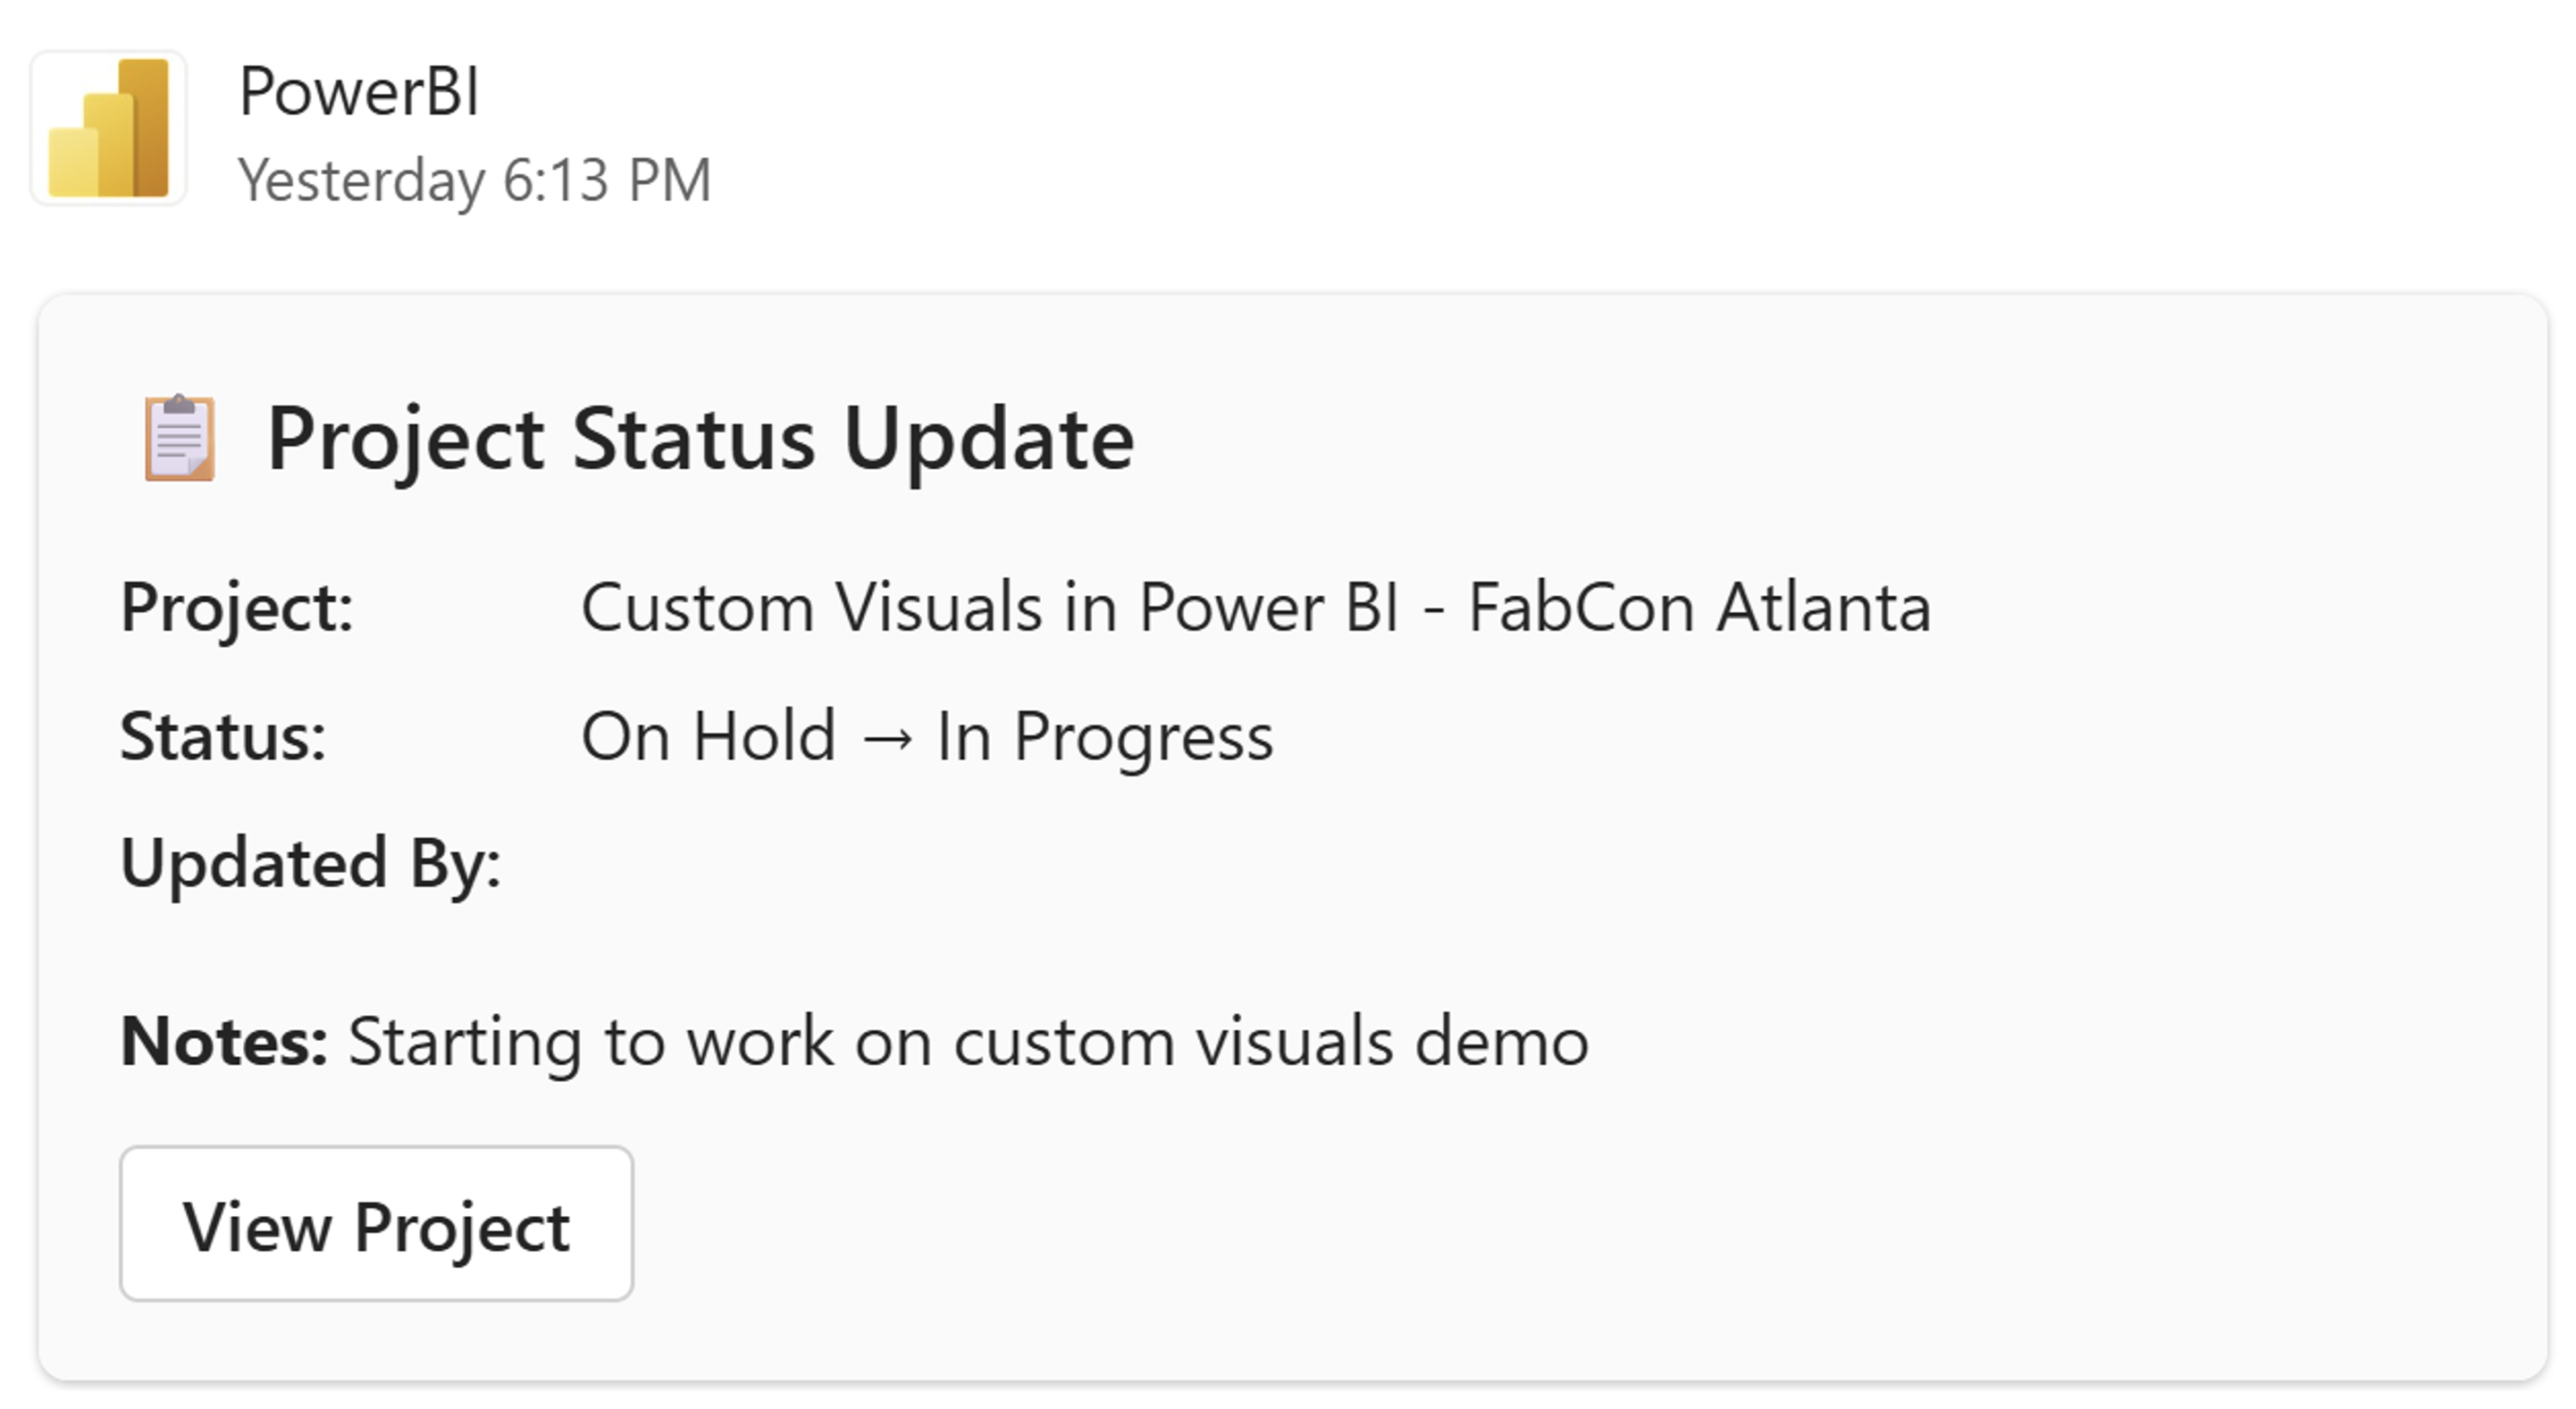The height and width of the screenshot is (1409, 2576).
Task: Click the word Project in the card title
Action: [x=406, y=438]
